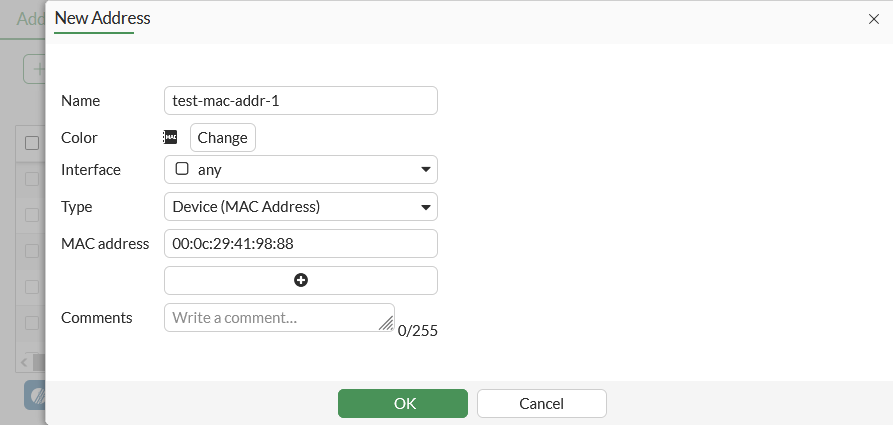893x425 pixels.
Task: Switch to the Addresses tab behind the dialog
Action: coord(30,19)
